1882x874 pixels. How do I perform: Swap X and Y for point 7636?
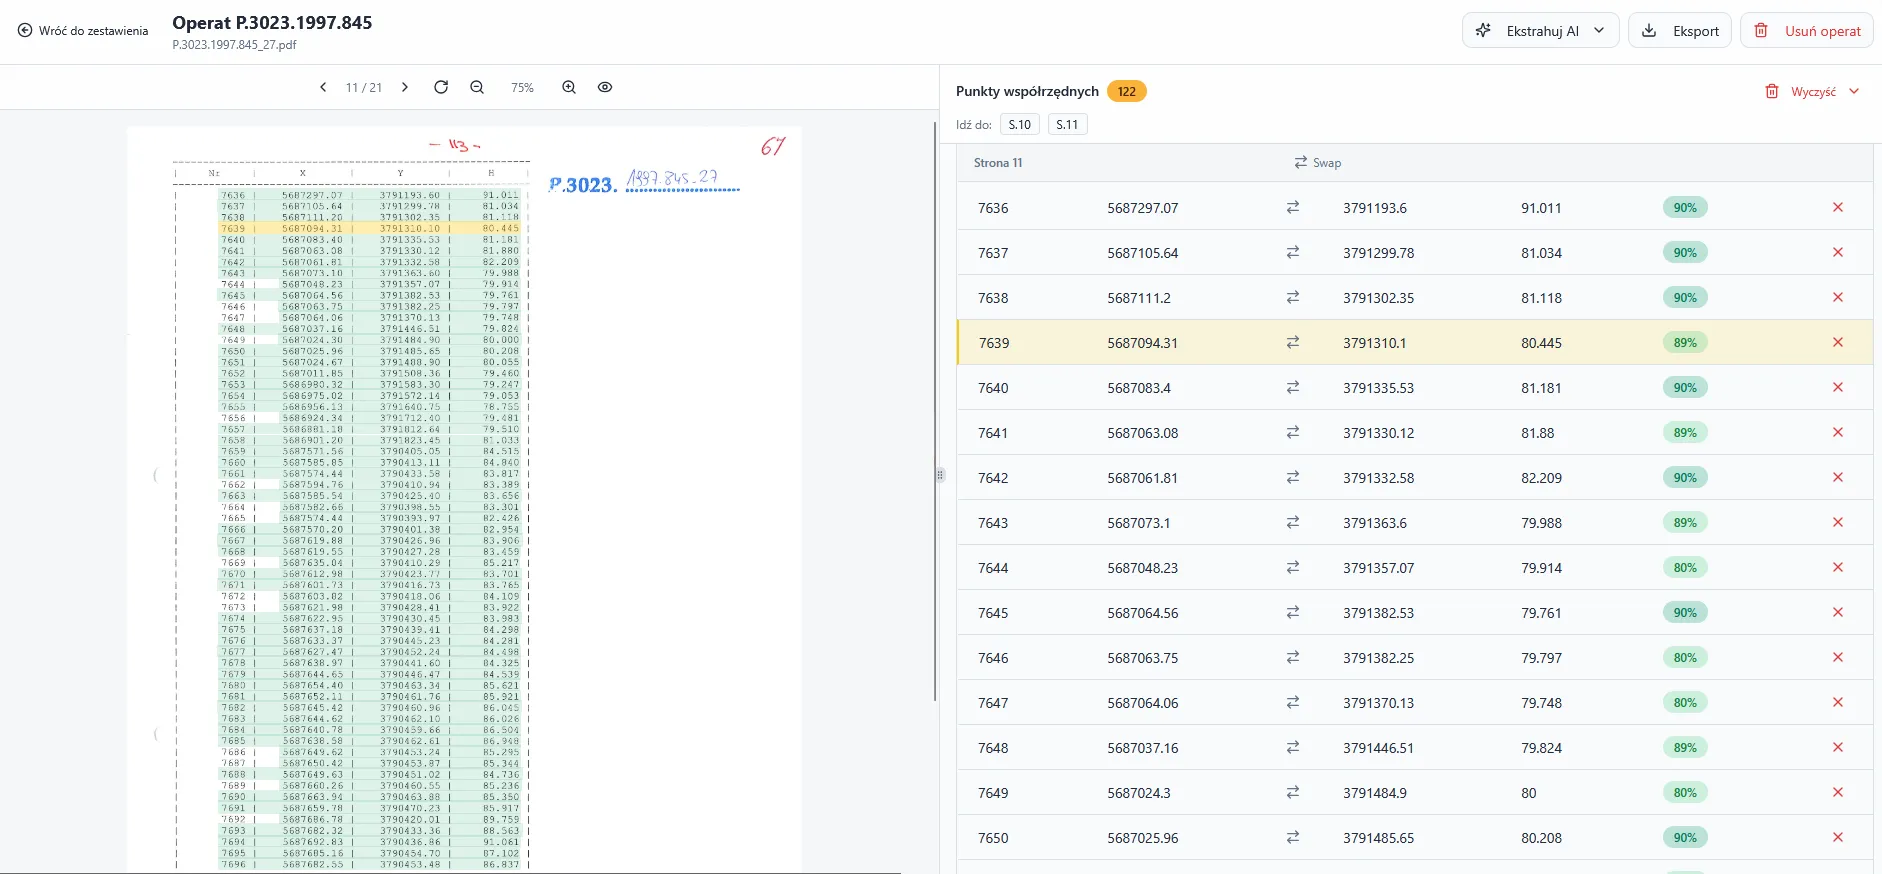[1293, 207]
